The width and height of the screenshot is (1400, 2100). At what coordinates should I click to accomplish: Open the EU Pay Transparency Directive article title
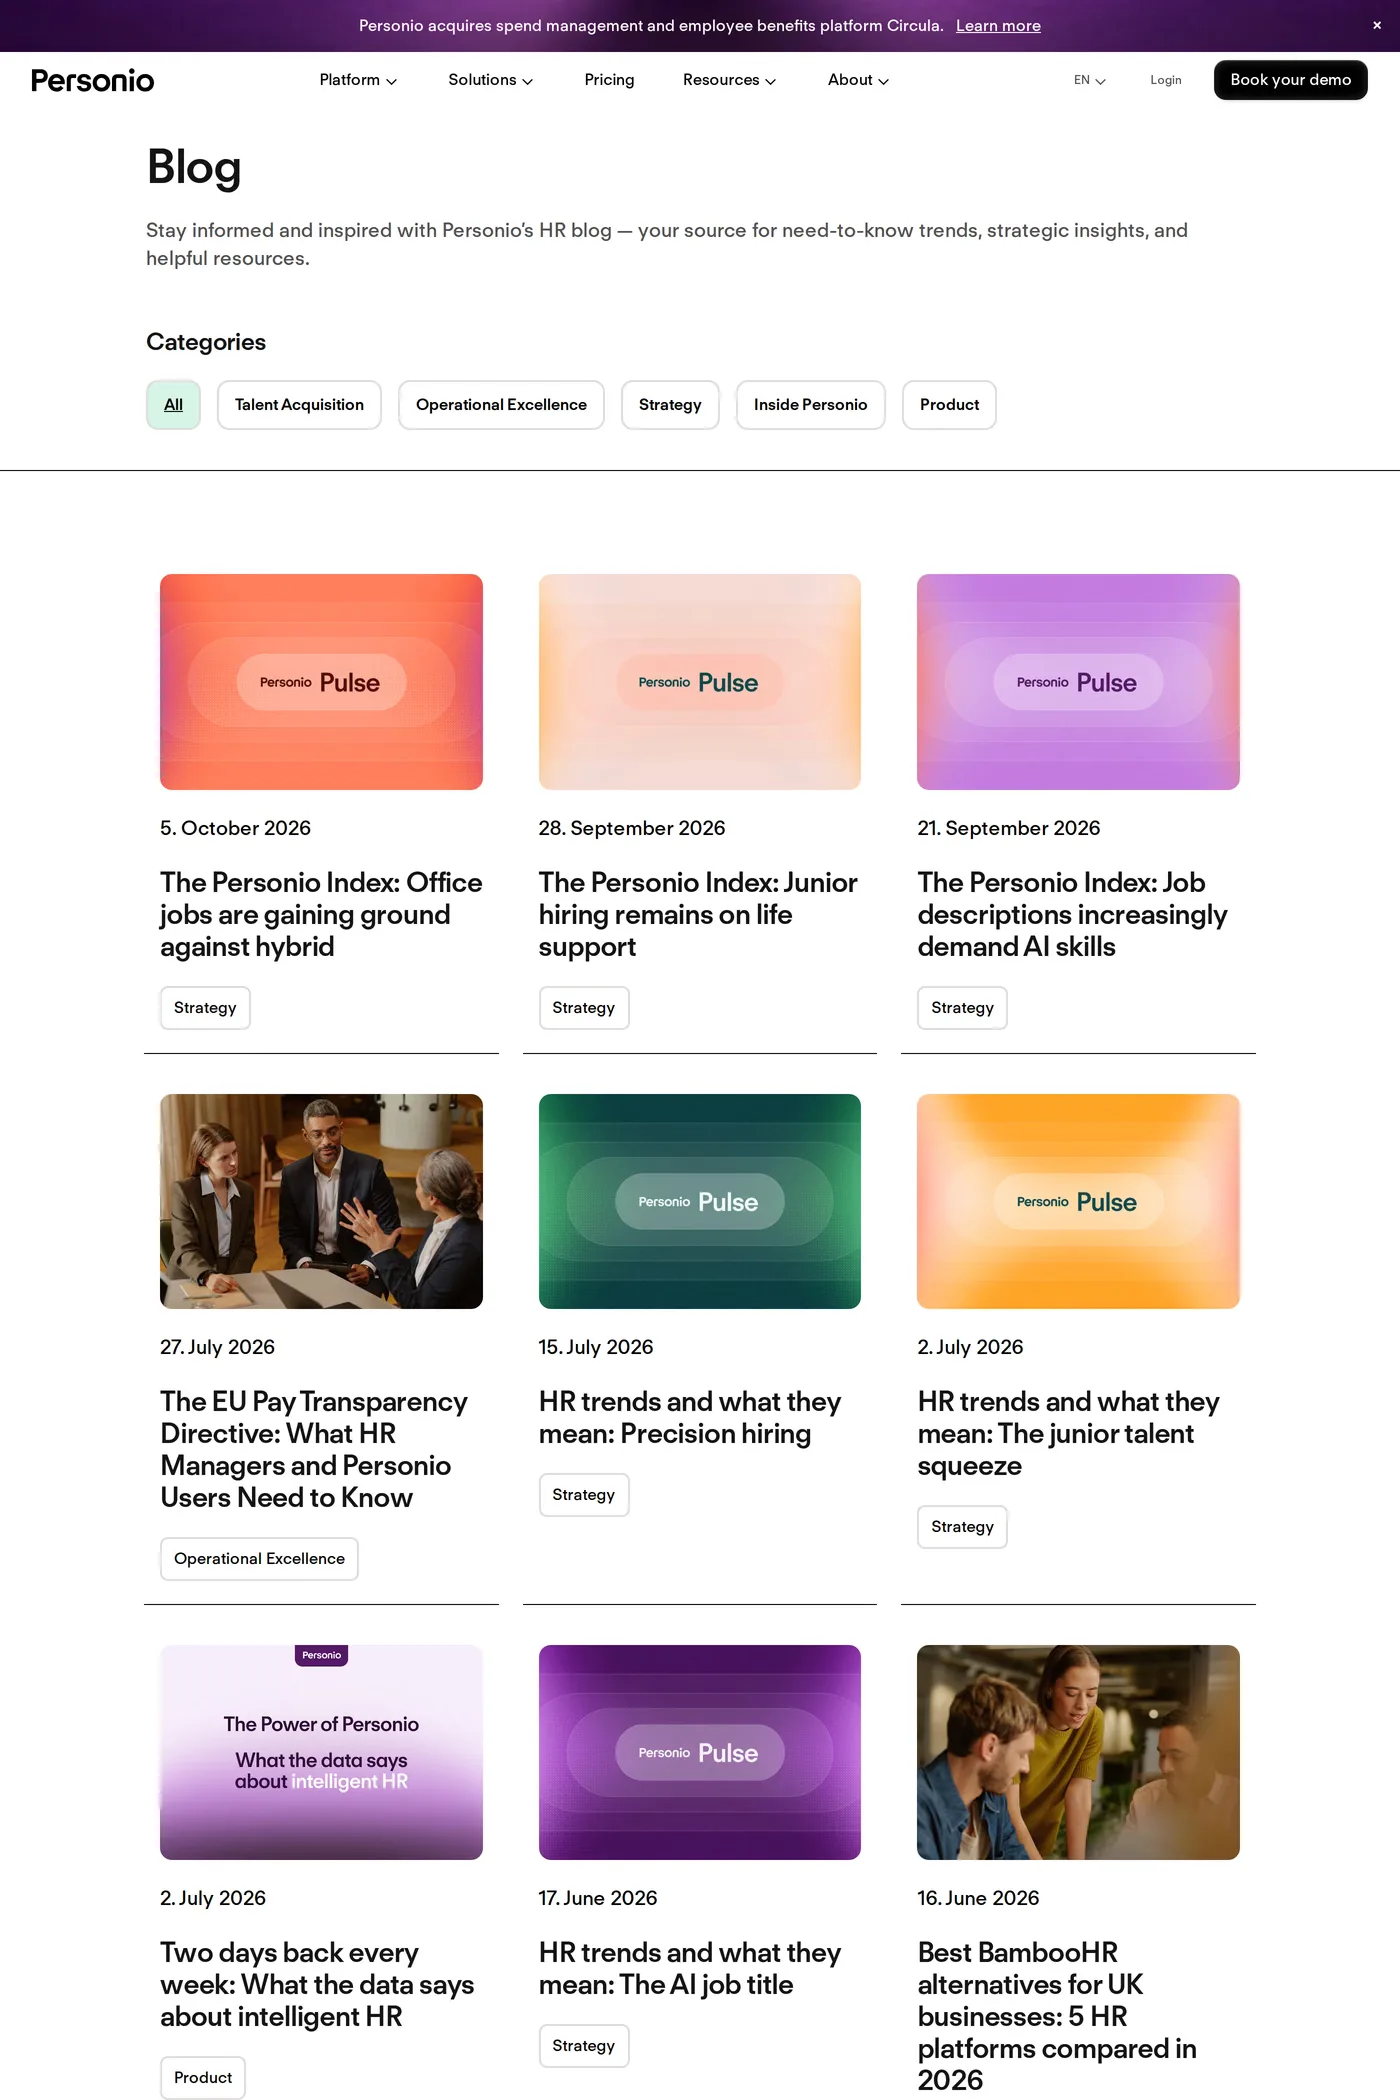314,1450
